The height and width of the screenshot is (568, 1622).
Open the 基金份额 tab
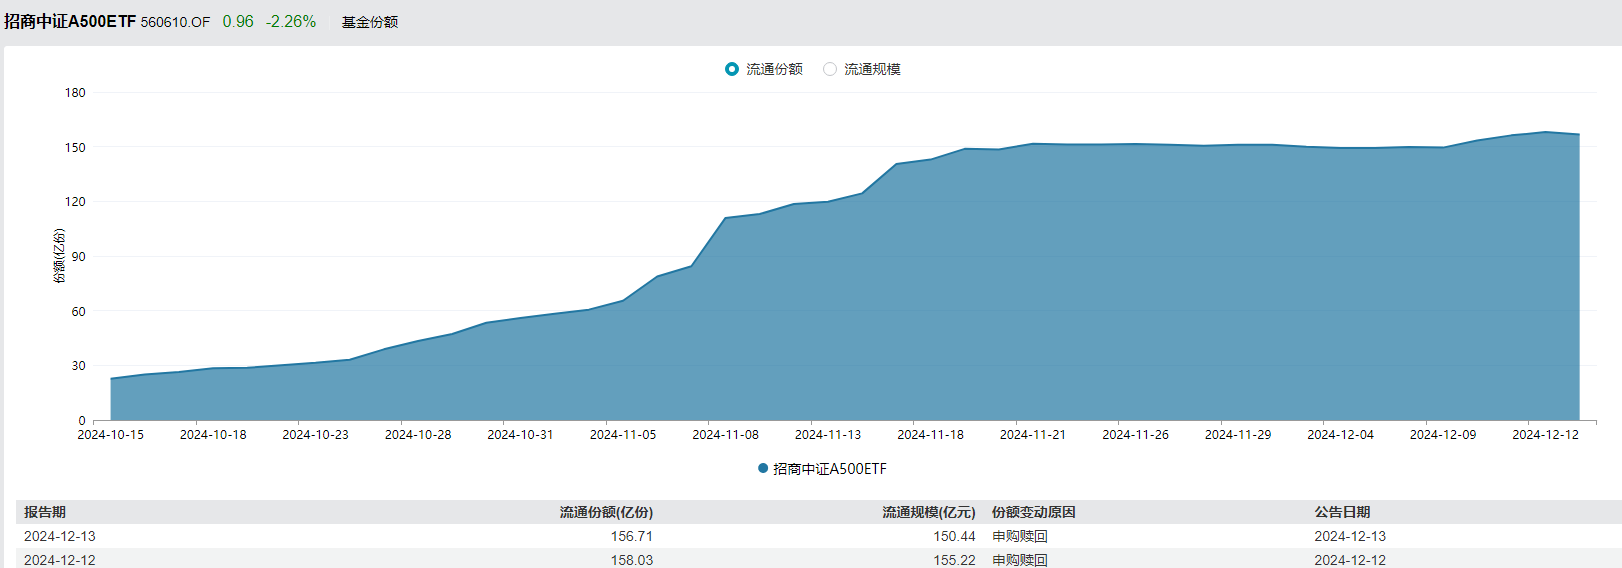(369, 22)
